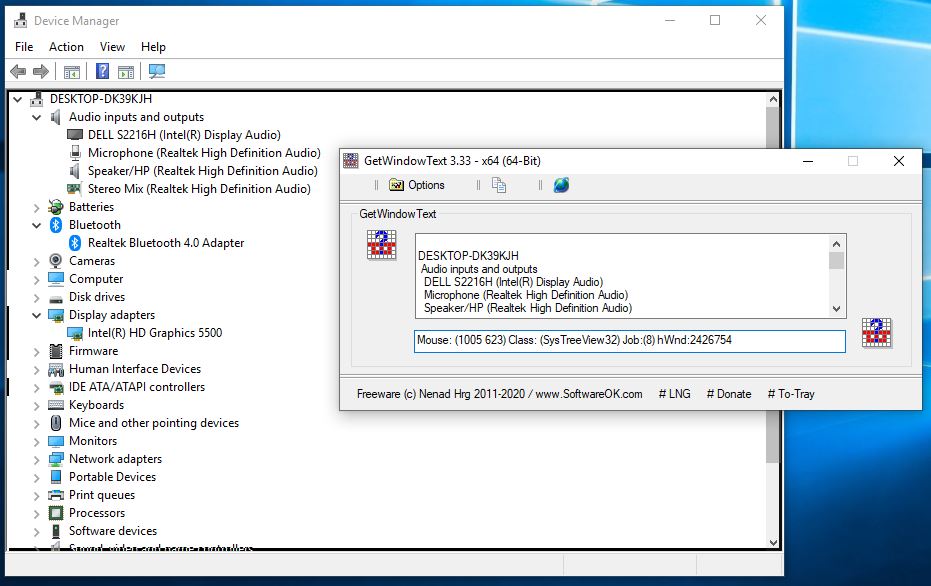Open the View menu
This screenshot has width=931, height=586.
click(x=112, y=47)
